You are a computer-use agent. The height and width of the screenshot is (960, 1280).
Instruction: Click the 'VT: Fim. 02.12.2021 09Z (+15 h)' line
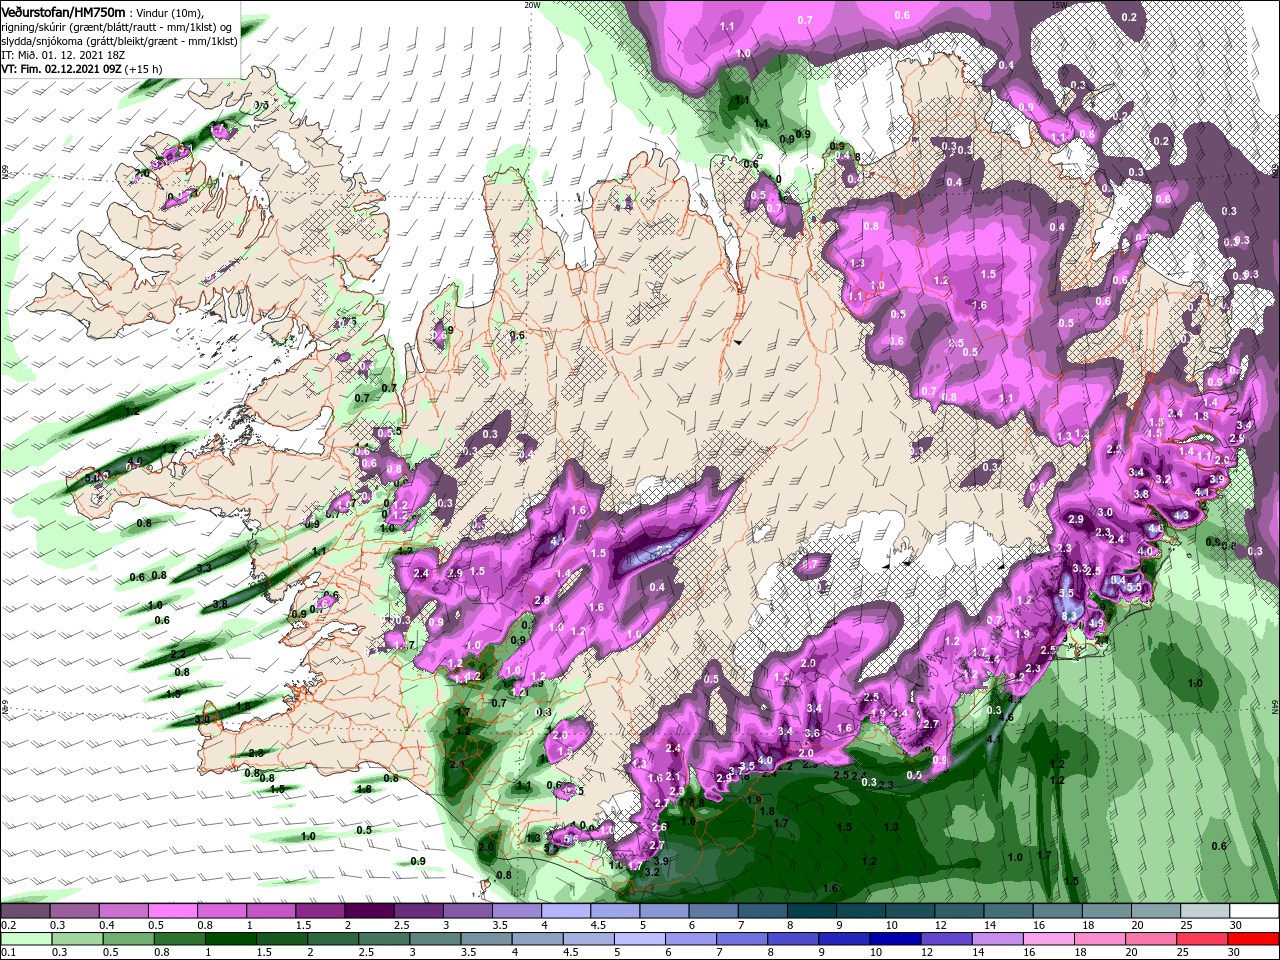pos(82,70)
